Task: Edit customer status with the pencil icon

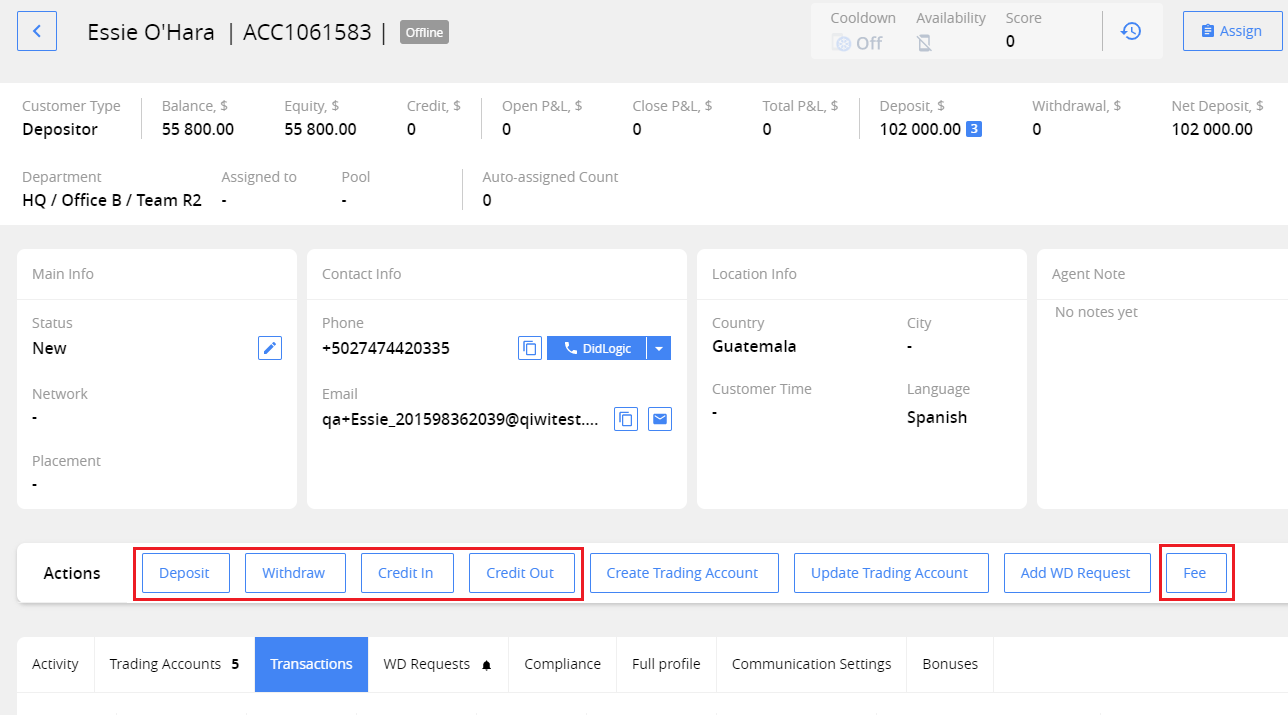Action: 269,347
